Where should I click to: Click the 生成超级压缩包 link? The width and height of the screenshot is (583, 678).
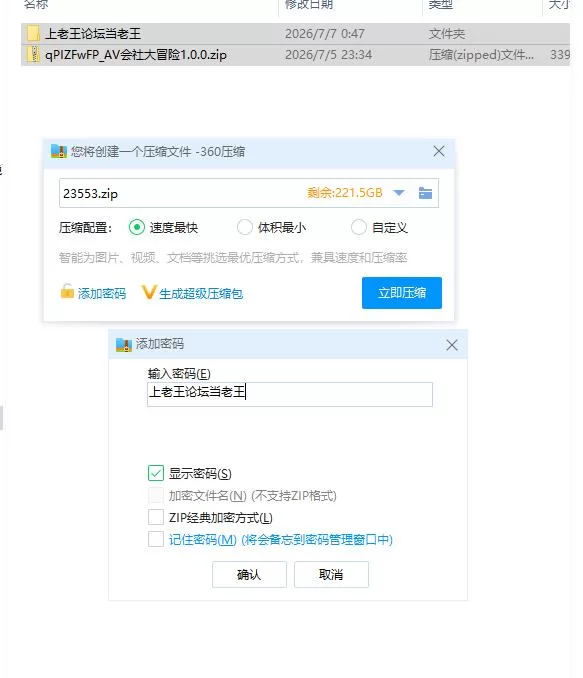pyautogui.click(x=201, y=294)
